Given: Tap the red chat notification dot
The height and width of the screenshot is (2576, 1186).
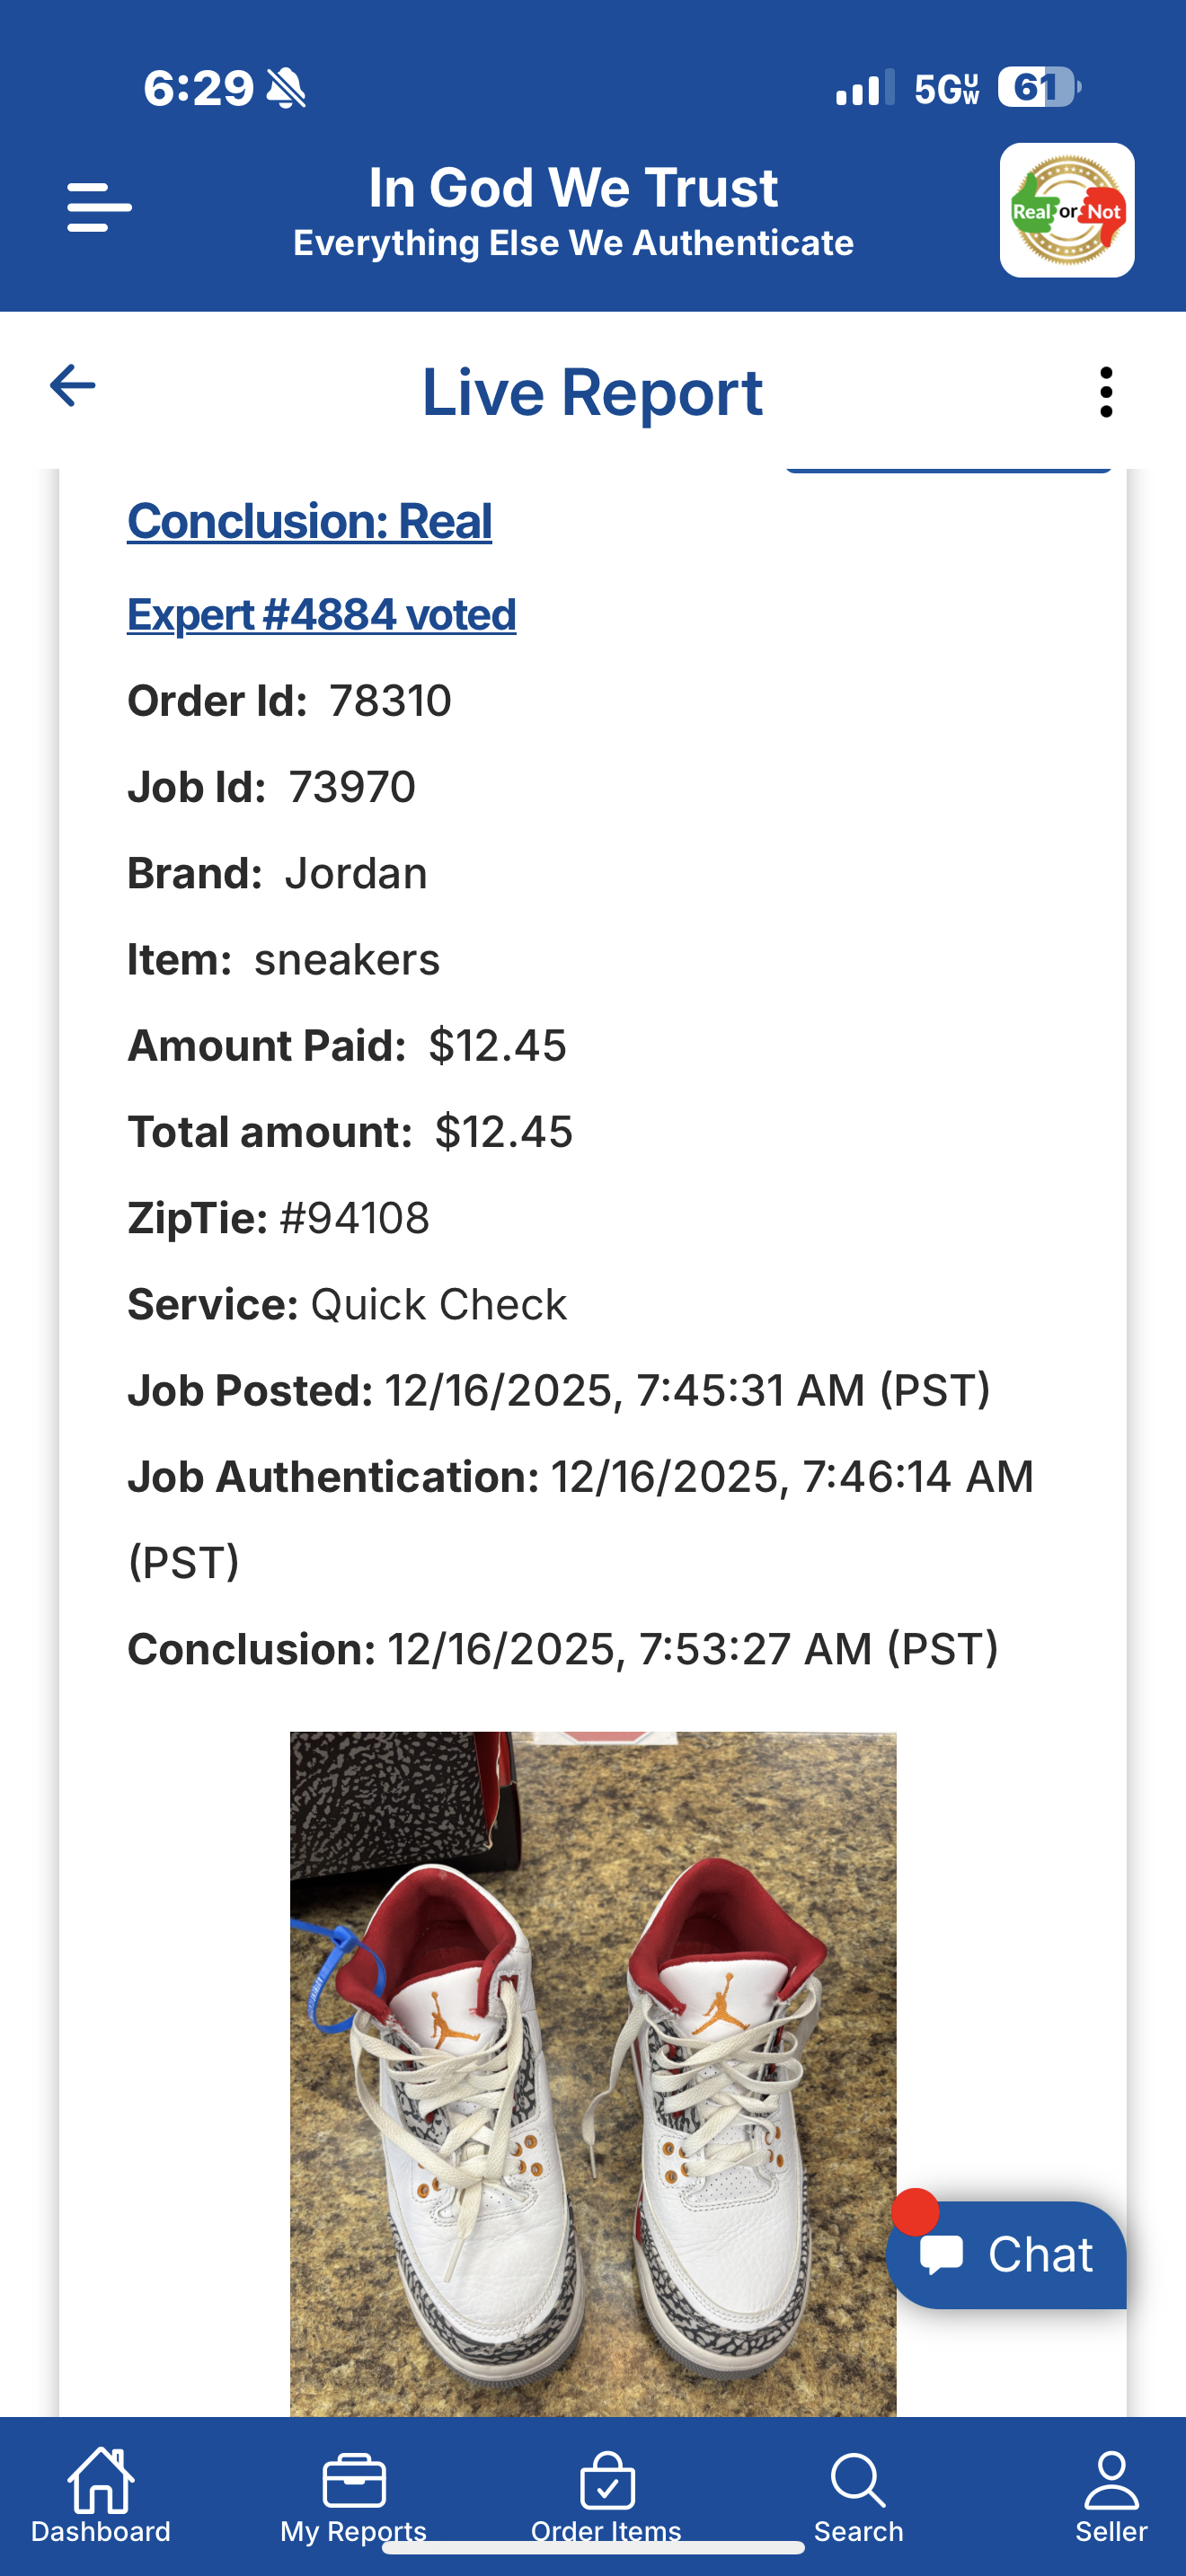Looking at the screenshot, I should [x=914, y=2211].
